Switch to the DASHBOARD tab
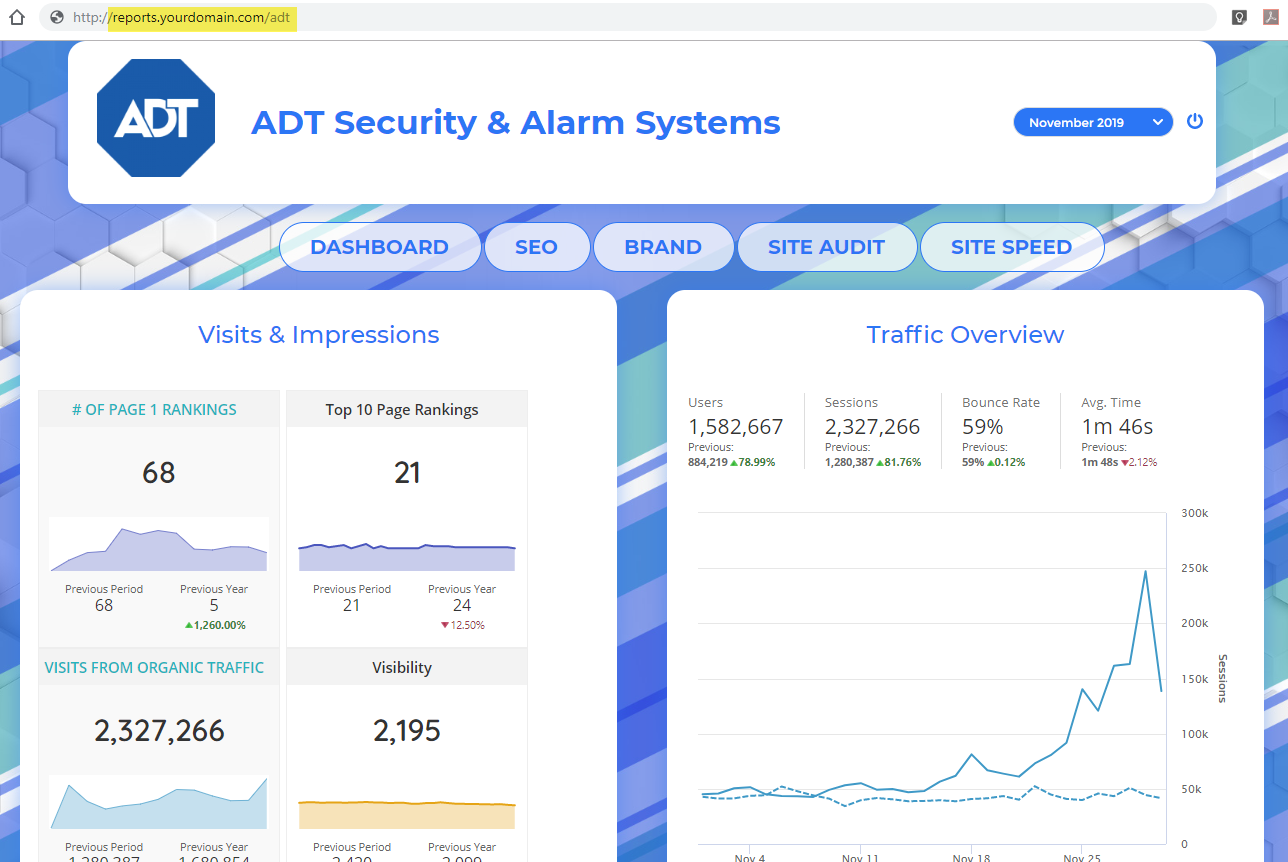Image resolution: width=1288 pixels, height=862 pixels. click(379, 247)
